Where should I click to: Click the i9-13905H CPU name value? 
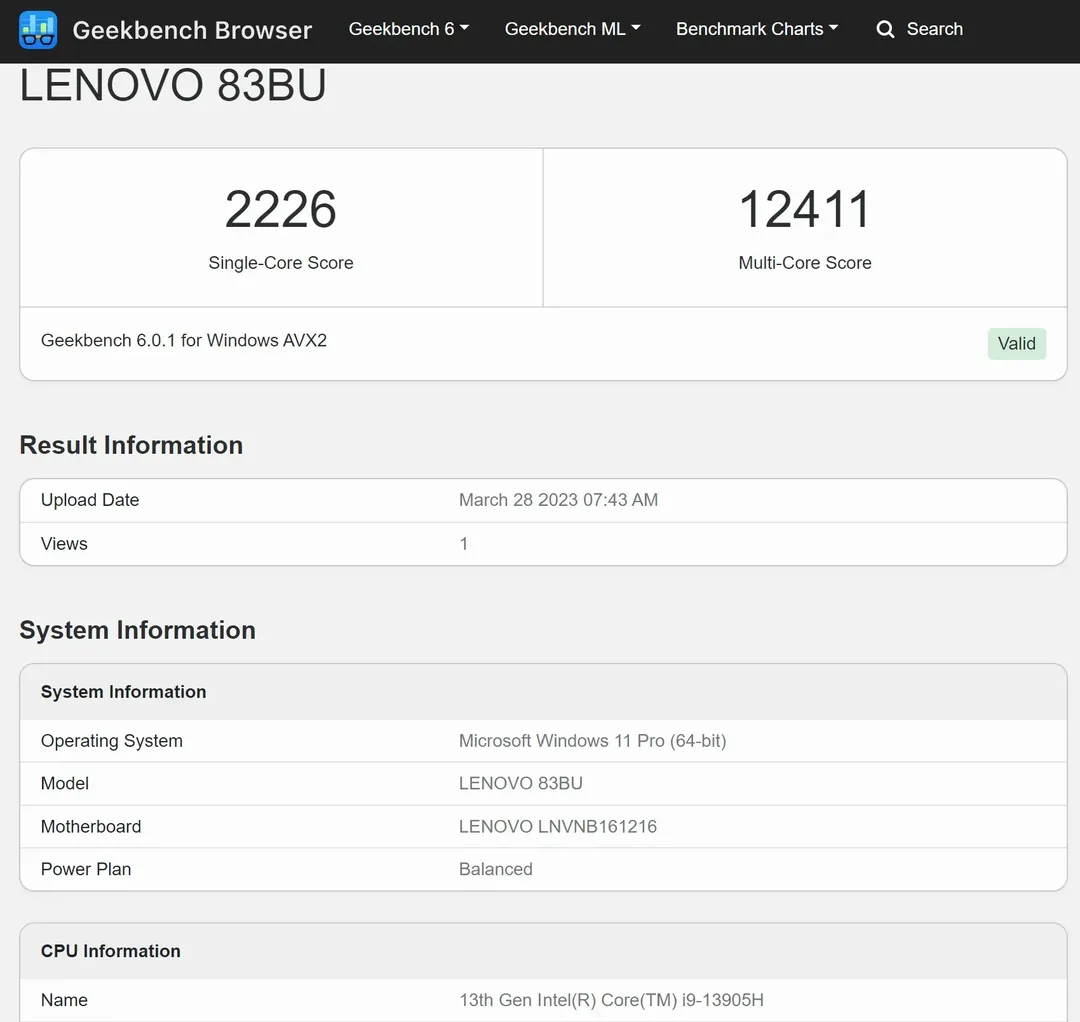click(x=611, y=1000)
